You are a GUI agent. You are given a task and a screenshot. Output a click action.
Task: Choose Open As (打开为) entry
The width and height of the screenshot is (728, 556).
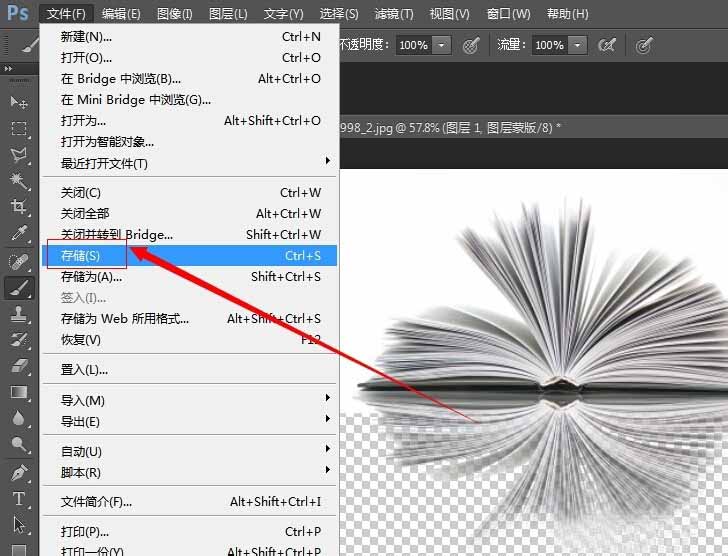tap(189, 121)
